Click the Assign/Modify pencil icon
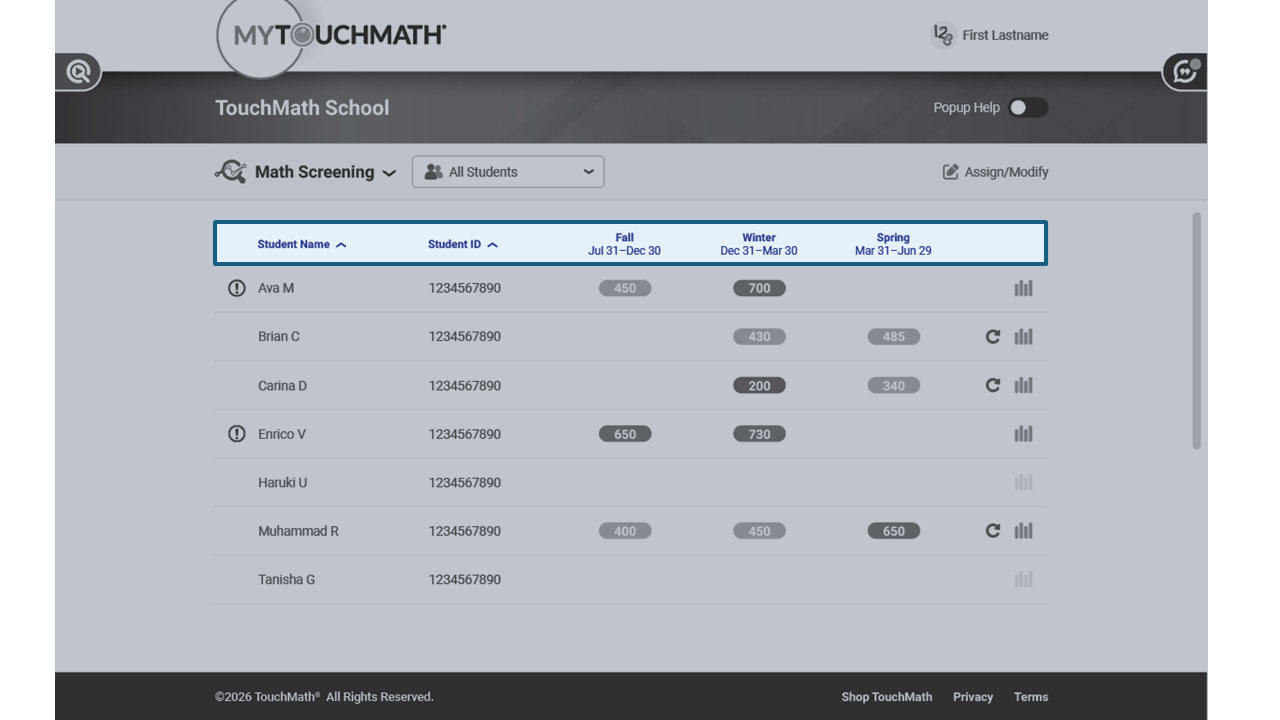This screenshot has width=1280, height=720. pyautogui.click(x=950, y=172)
